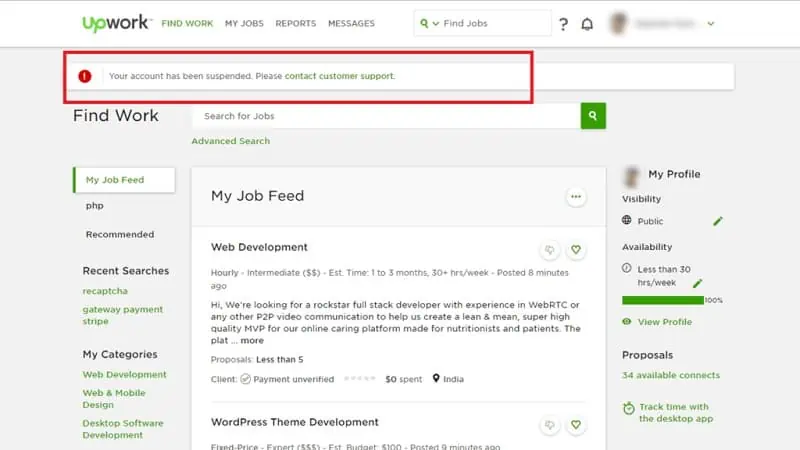
Task: Click the Find Jobs header field
Action: [482, 23]
